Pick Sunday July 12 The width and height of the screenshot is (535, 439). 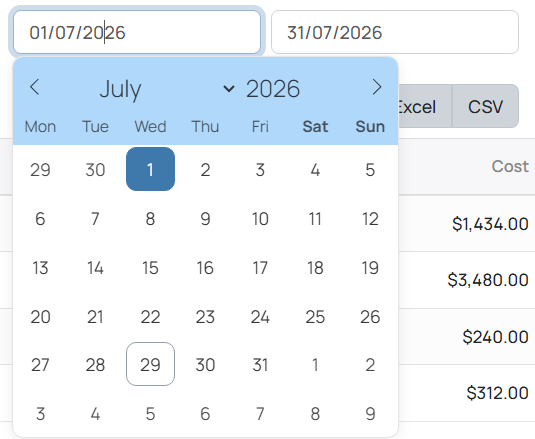pyautogui.click(x=370, y=219)
